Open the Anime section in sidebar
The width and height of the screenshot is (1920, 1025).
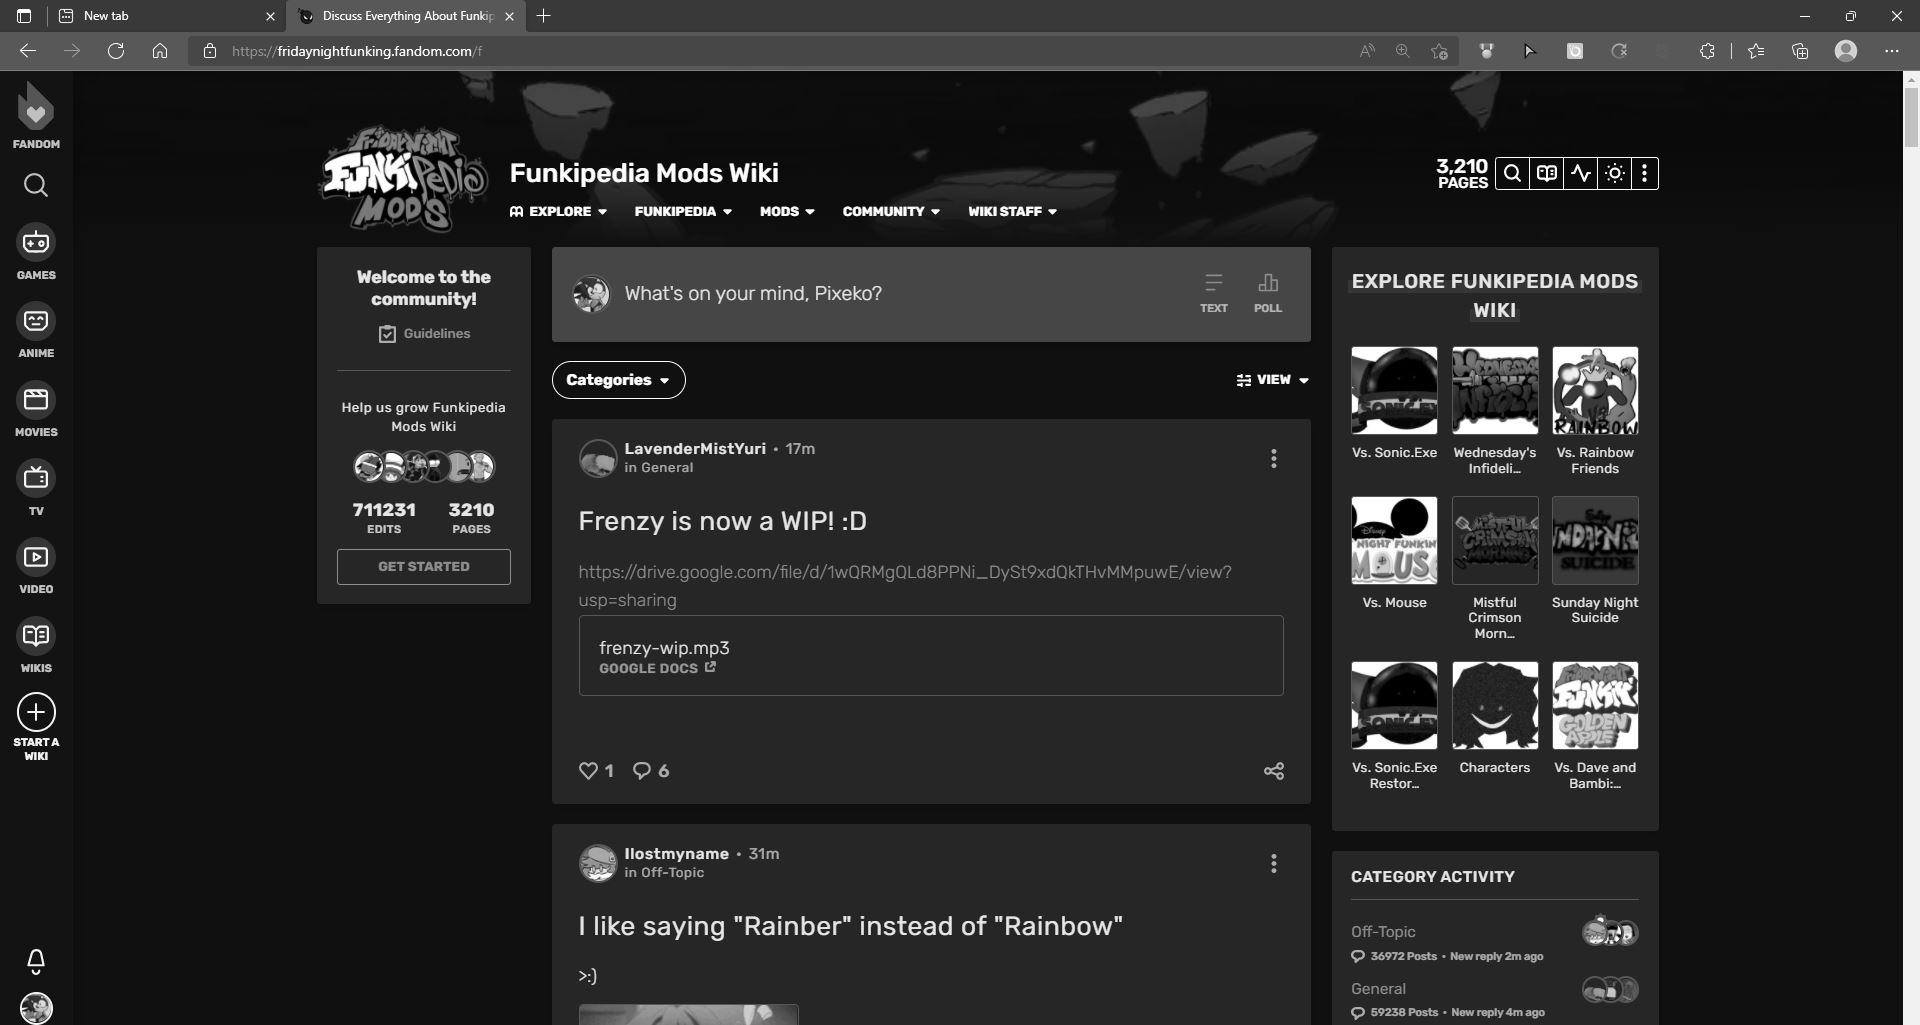(36, 331)
